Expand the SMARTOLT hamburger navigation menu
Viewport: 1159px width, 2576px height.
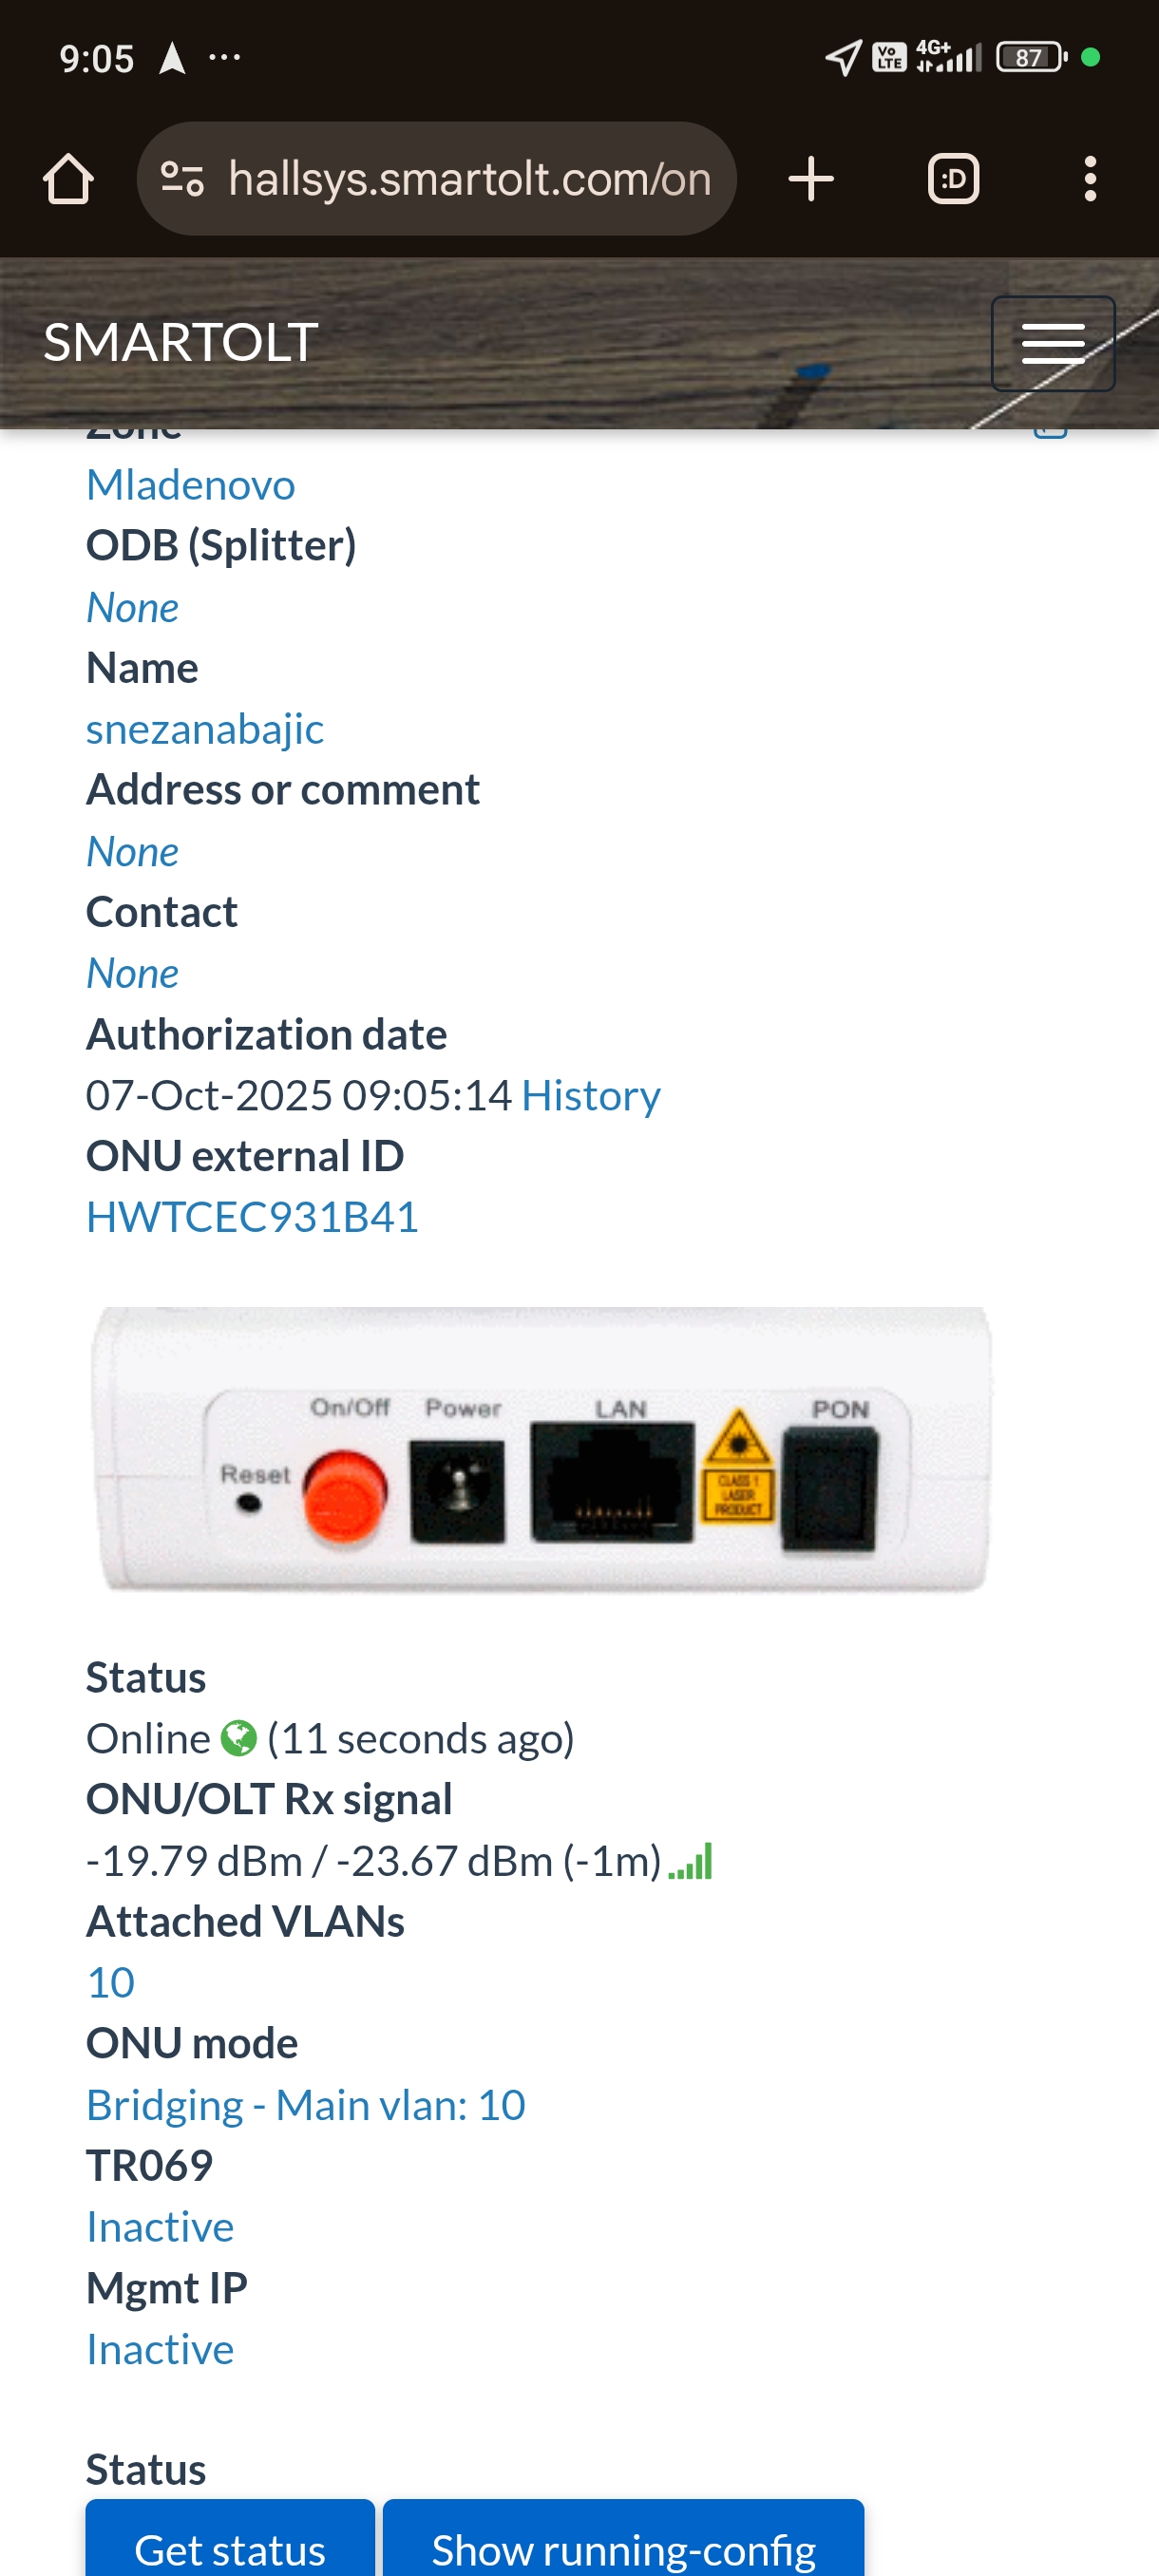(1052, 343)
